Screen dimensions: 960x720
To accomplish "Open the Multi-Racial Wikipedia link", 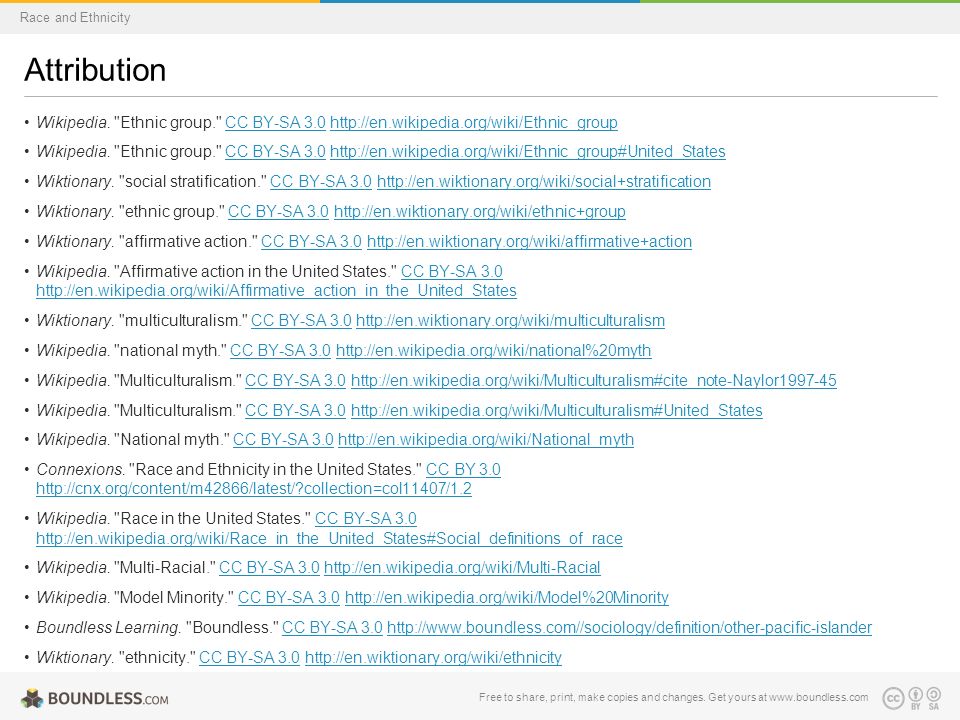I will 462,568.
